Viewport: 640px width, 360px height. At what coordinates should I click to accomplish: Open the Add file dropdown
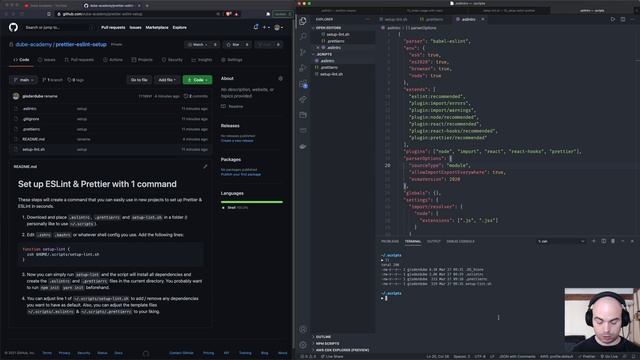point(167,80)
